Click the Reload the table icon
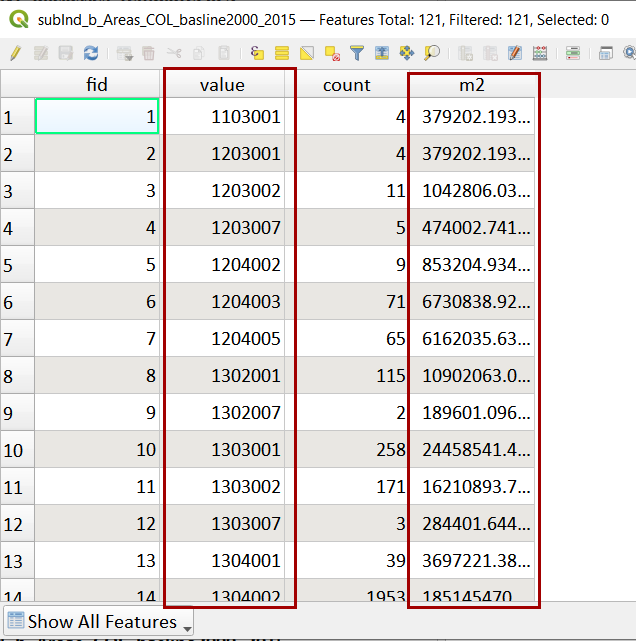636x641 pixels. pos(91,53)
